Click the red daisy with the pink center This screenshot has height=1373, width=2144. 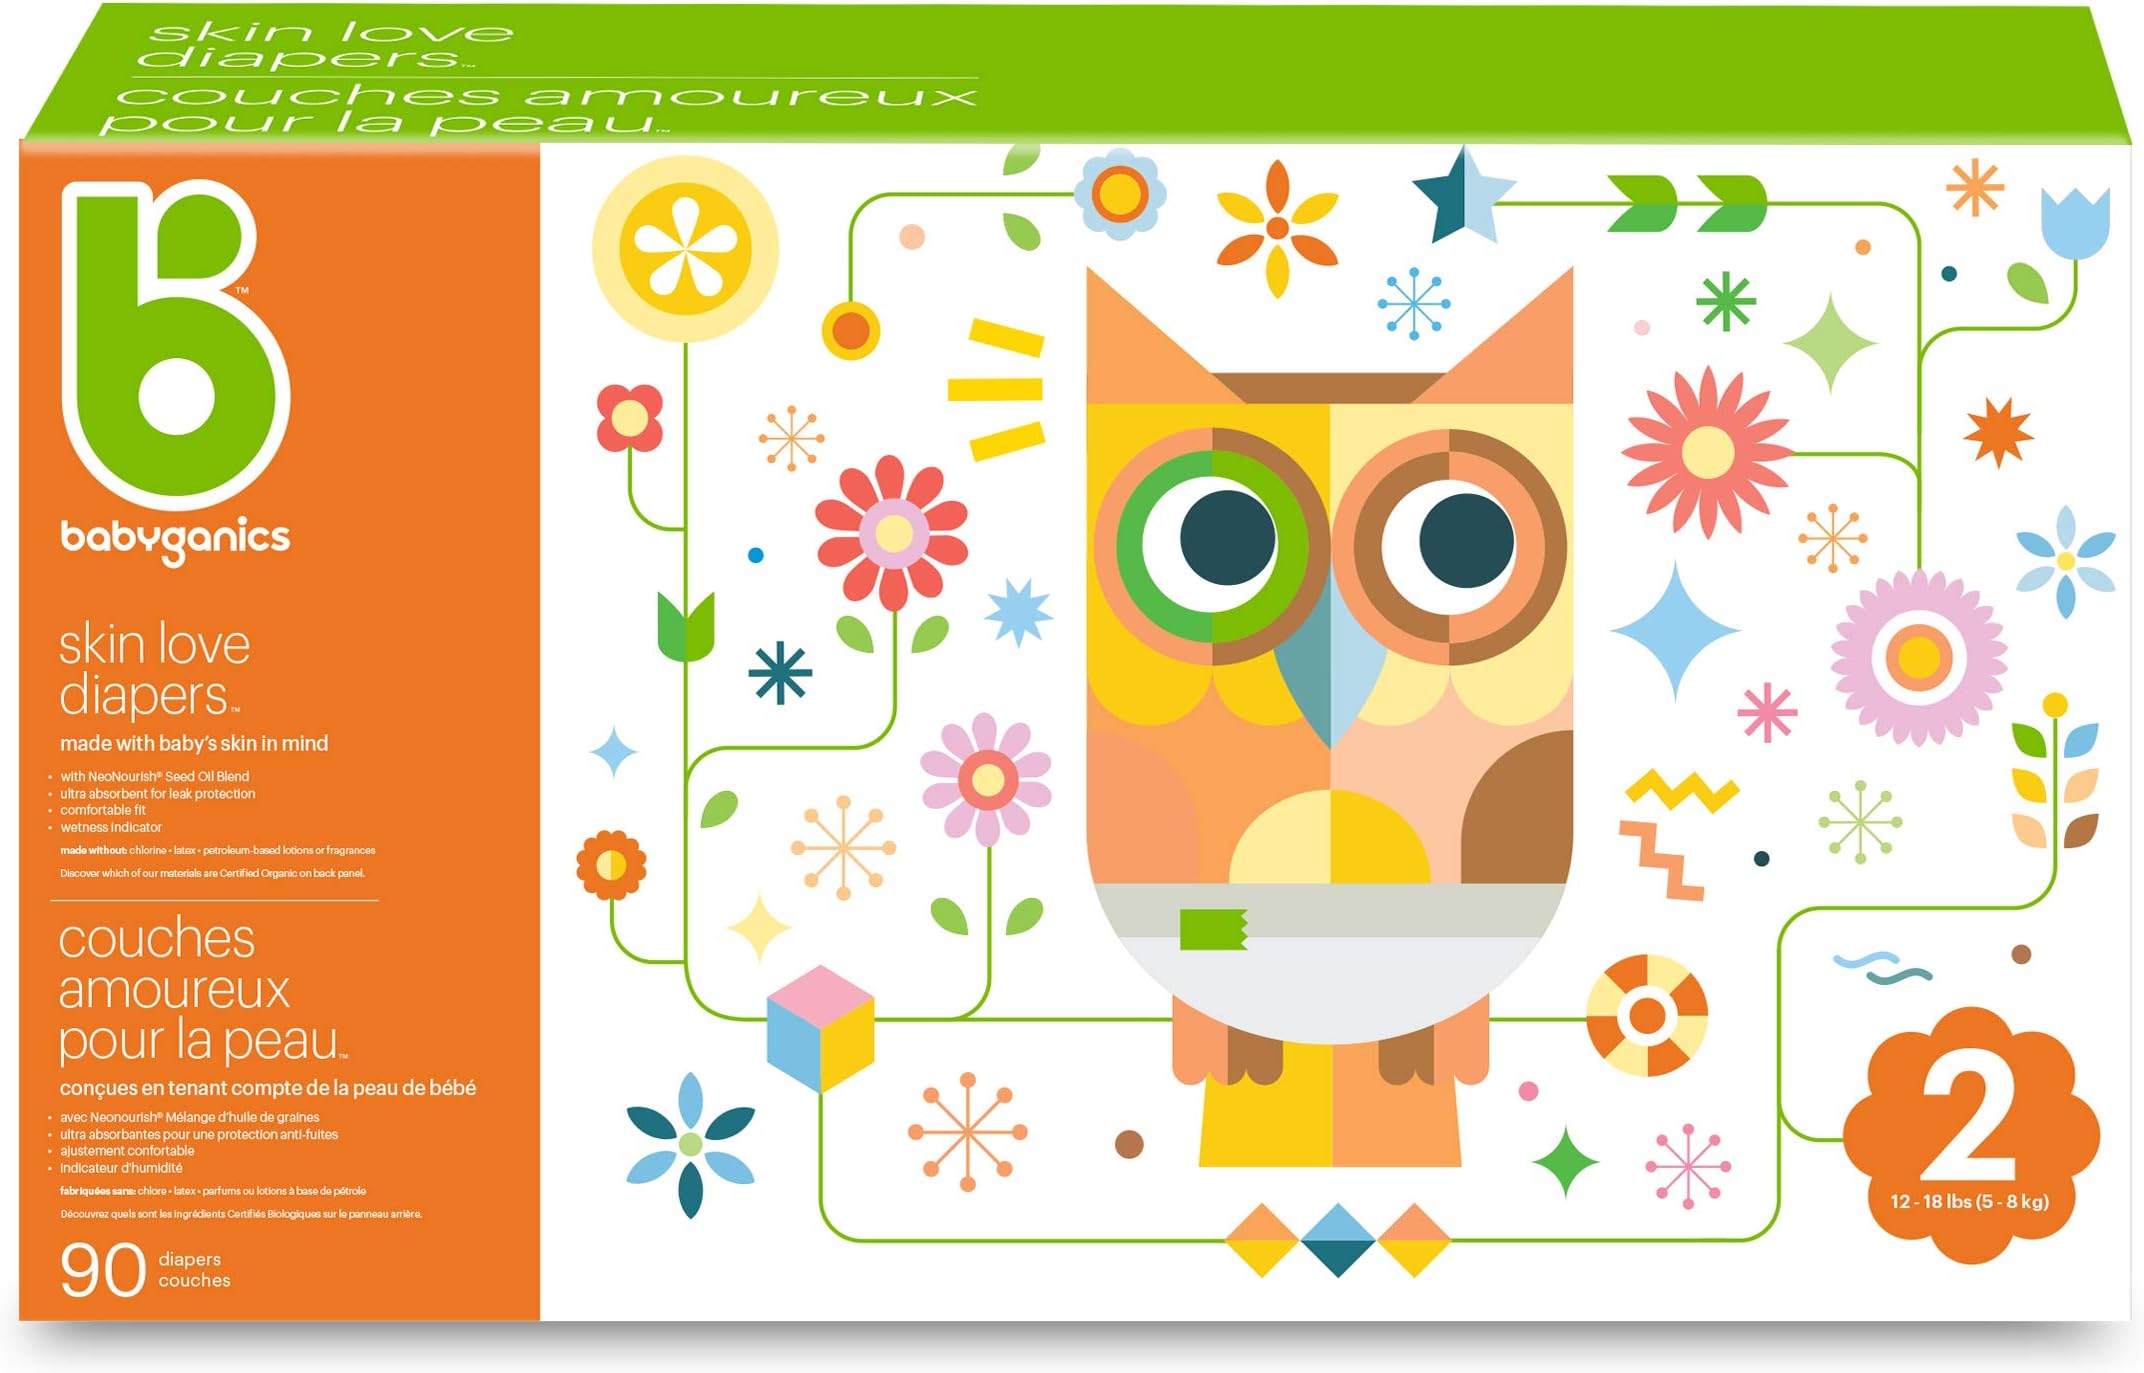tap(892, 533)
